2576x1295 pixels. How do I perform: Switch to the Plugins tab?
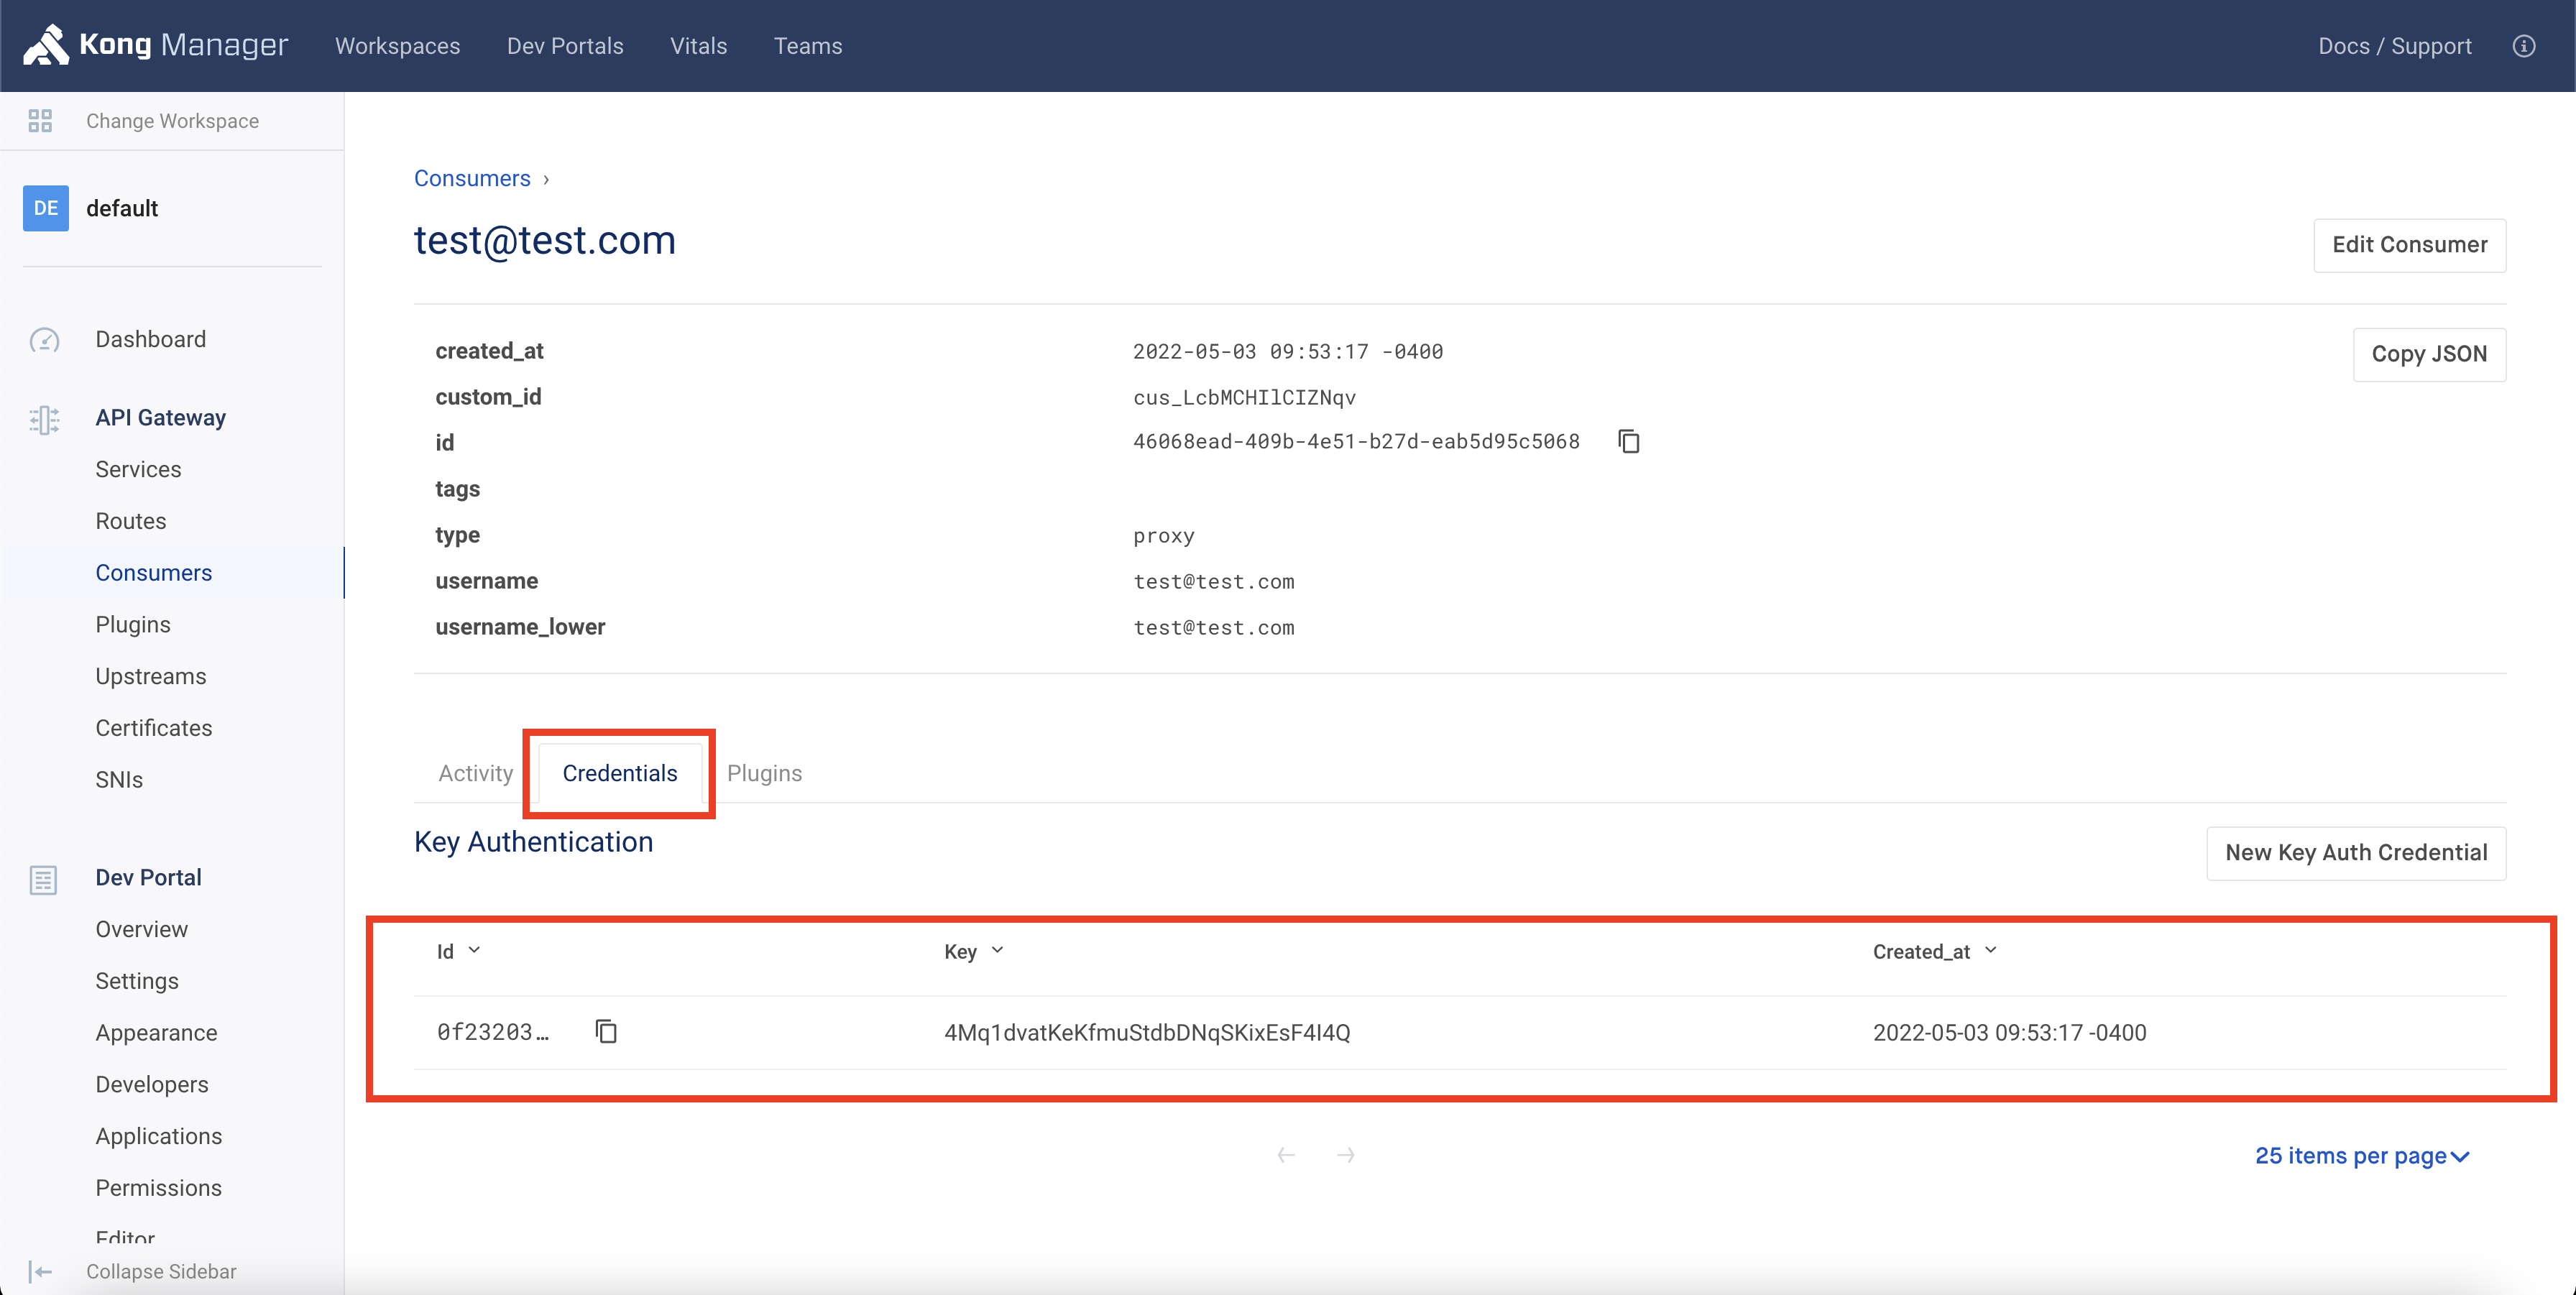[x=764, y=773]
